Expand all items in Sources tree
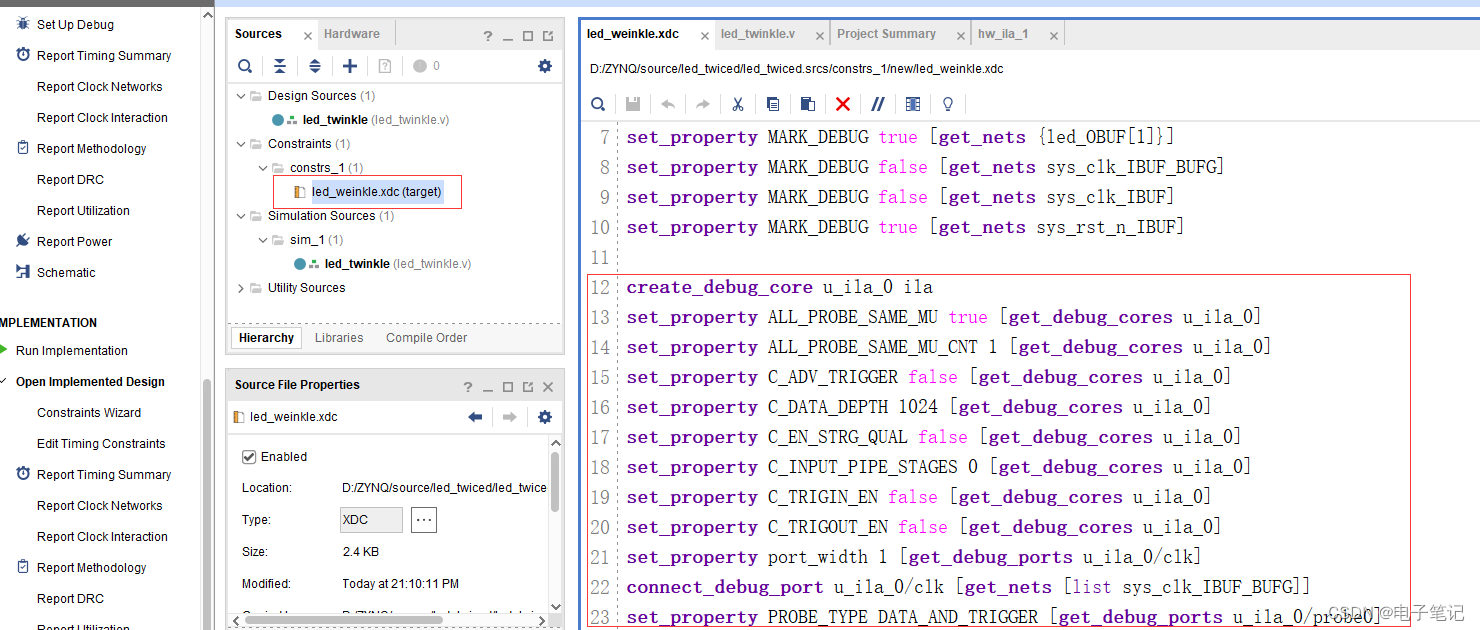Screen dimensions: 1480x630 (x=315, y=66)
